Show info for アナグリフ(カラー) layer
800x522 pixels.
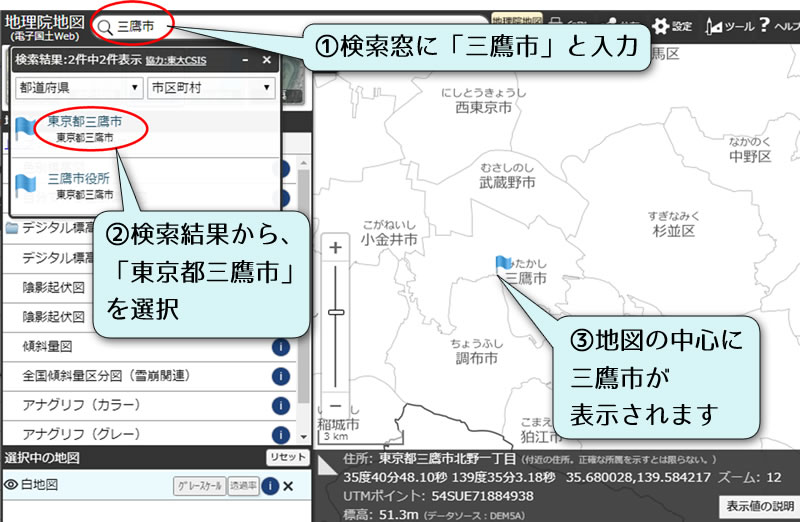[281, 406]
